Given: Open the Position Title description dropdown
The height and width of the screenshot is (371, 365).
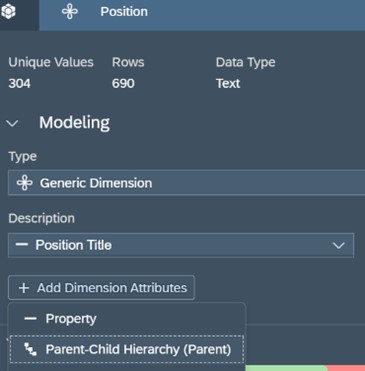Looking at the screenshot, I should tap(181, 245).
